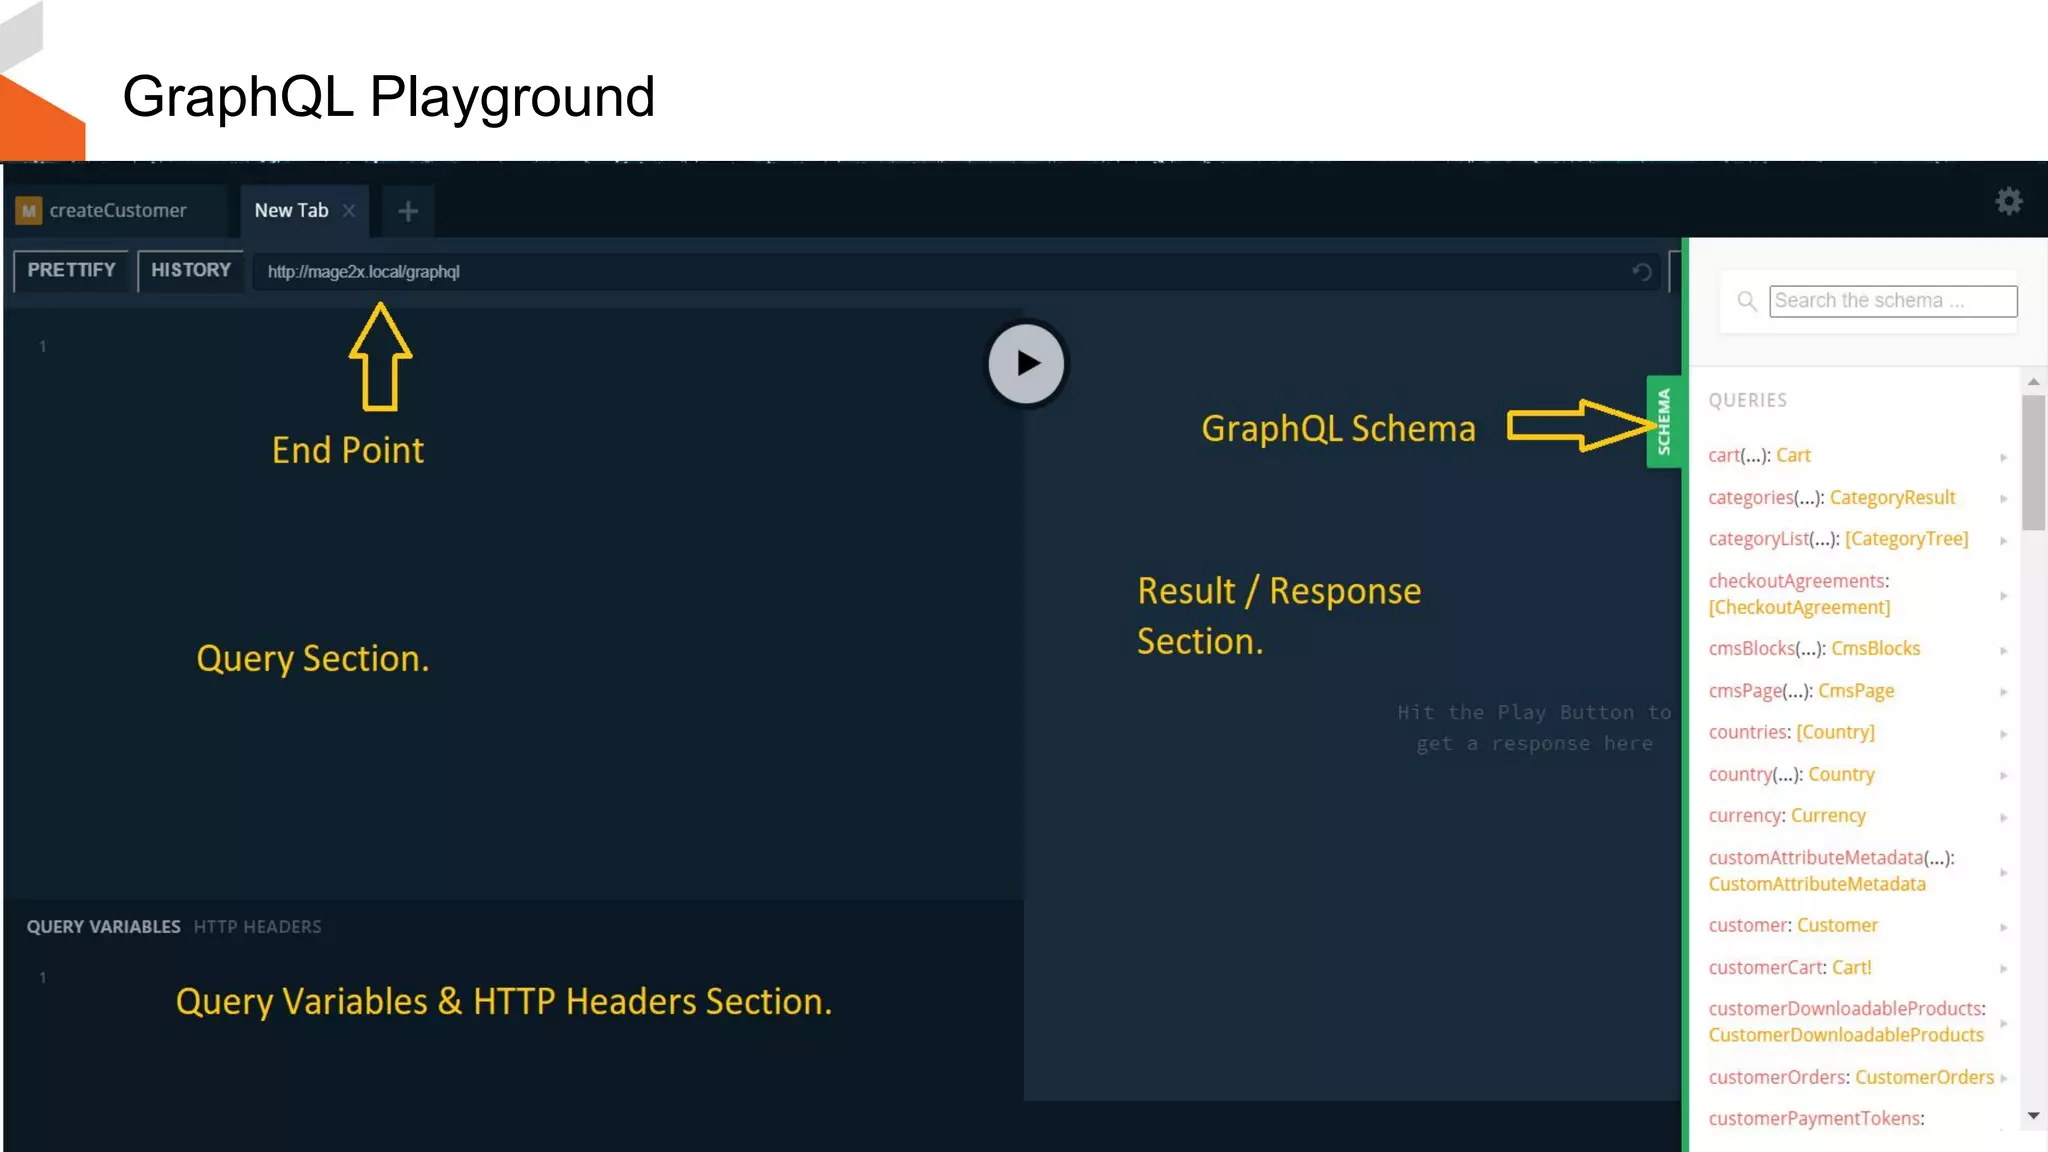Open the customerPaymentTokens query
The height and width of the screenshot is (1152, 2048).
click(x=1816, y=1119)
